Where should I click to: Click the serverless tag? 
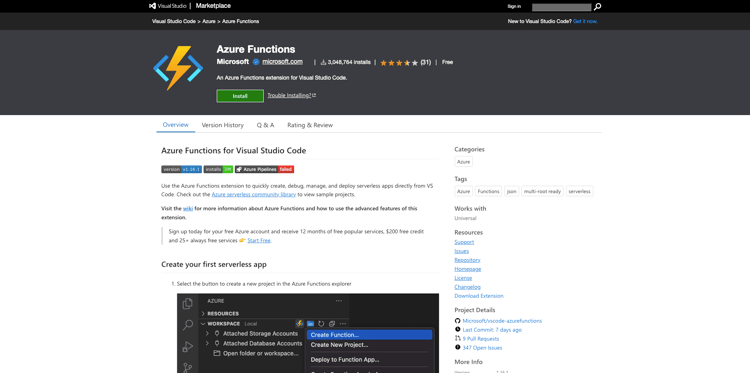click(580, 191)
